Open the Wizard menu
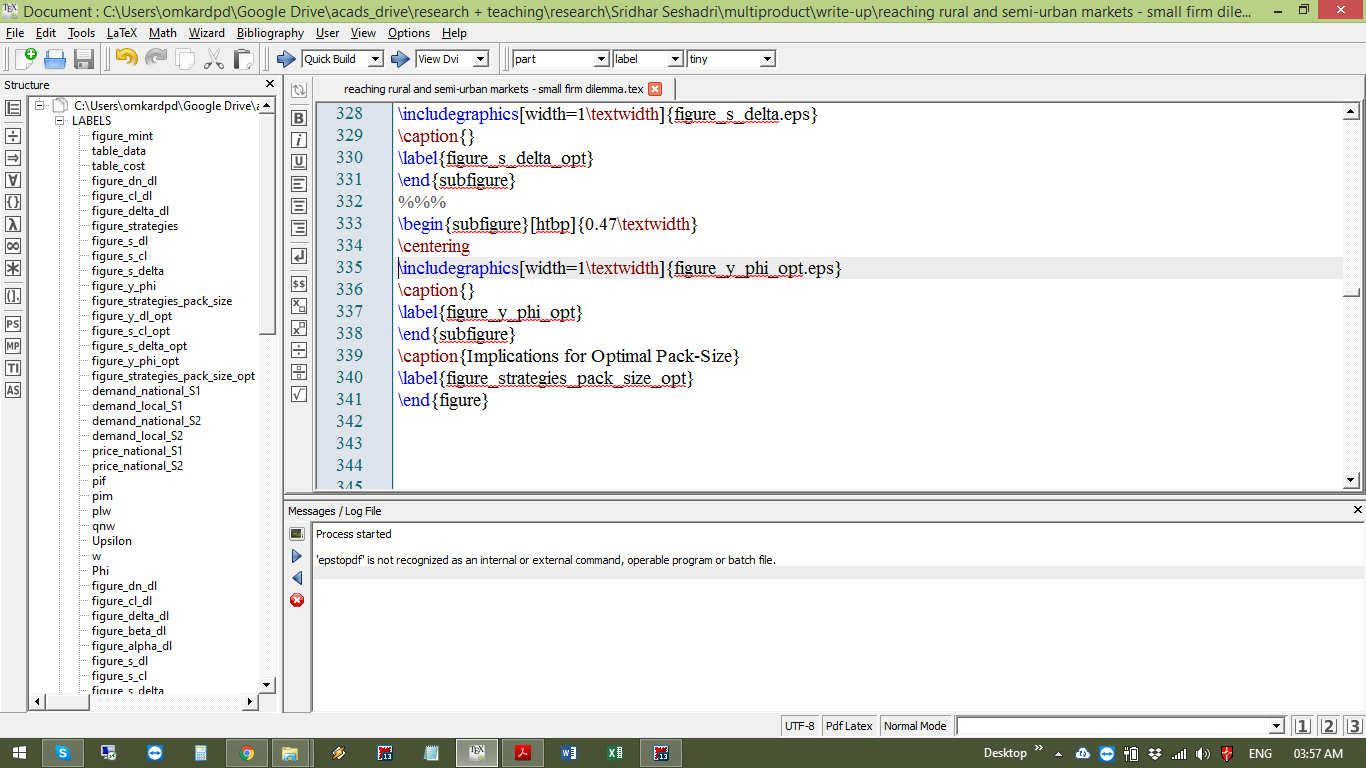The width and height of the screenshot is (1366, 768). (x=207, y=33)
